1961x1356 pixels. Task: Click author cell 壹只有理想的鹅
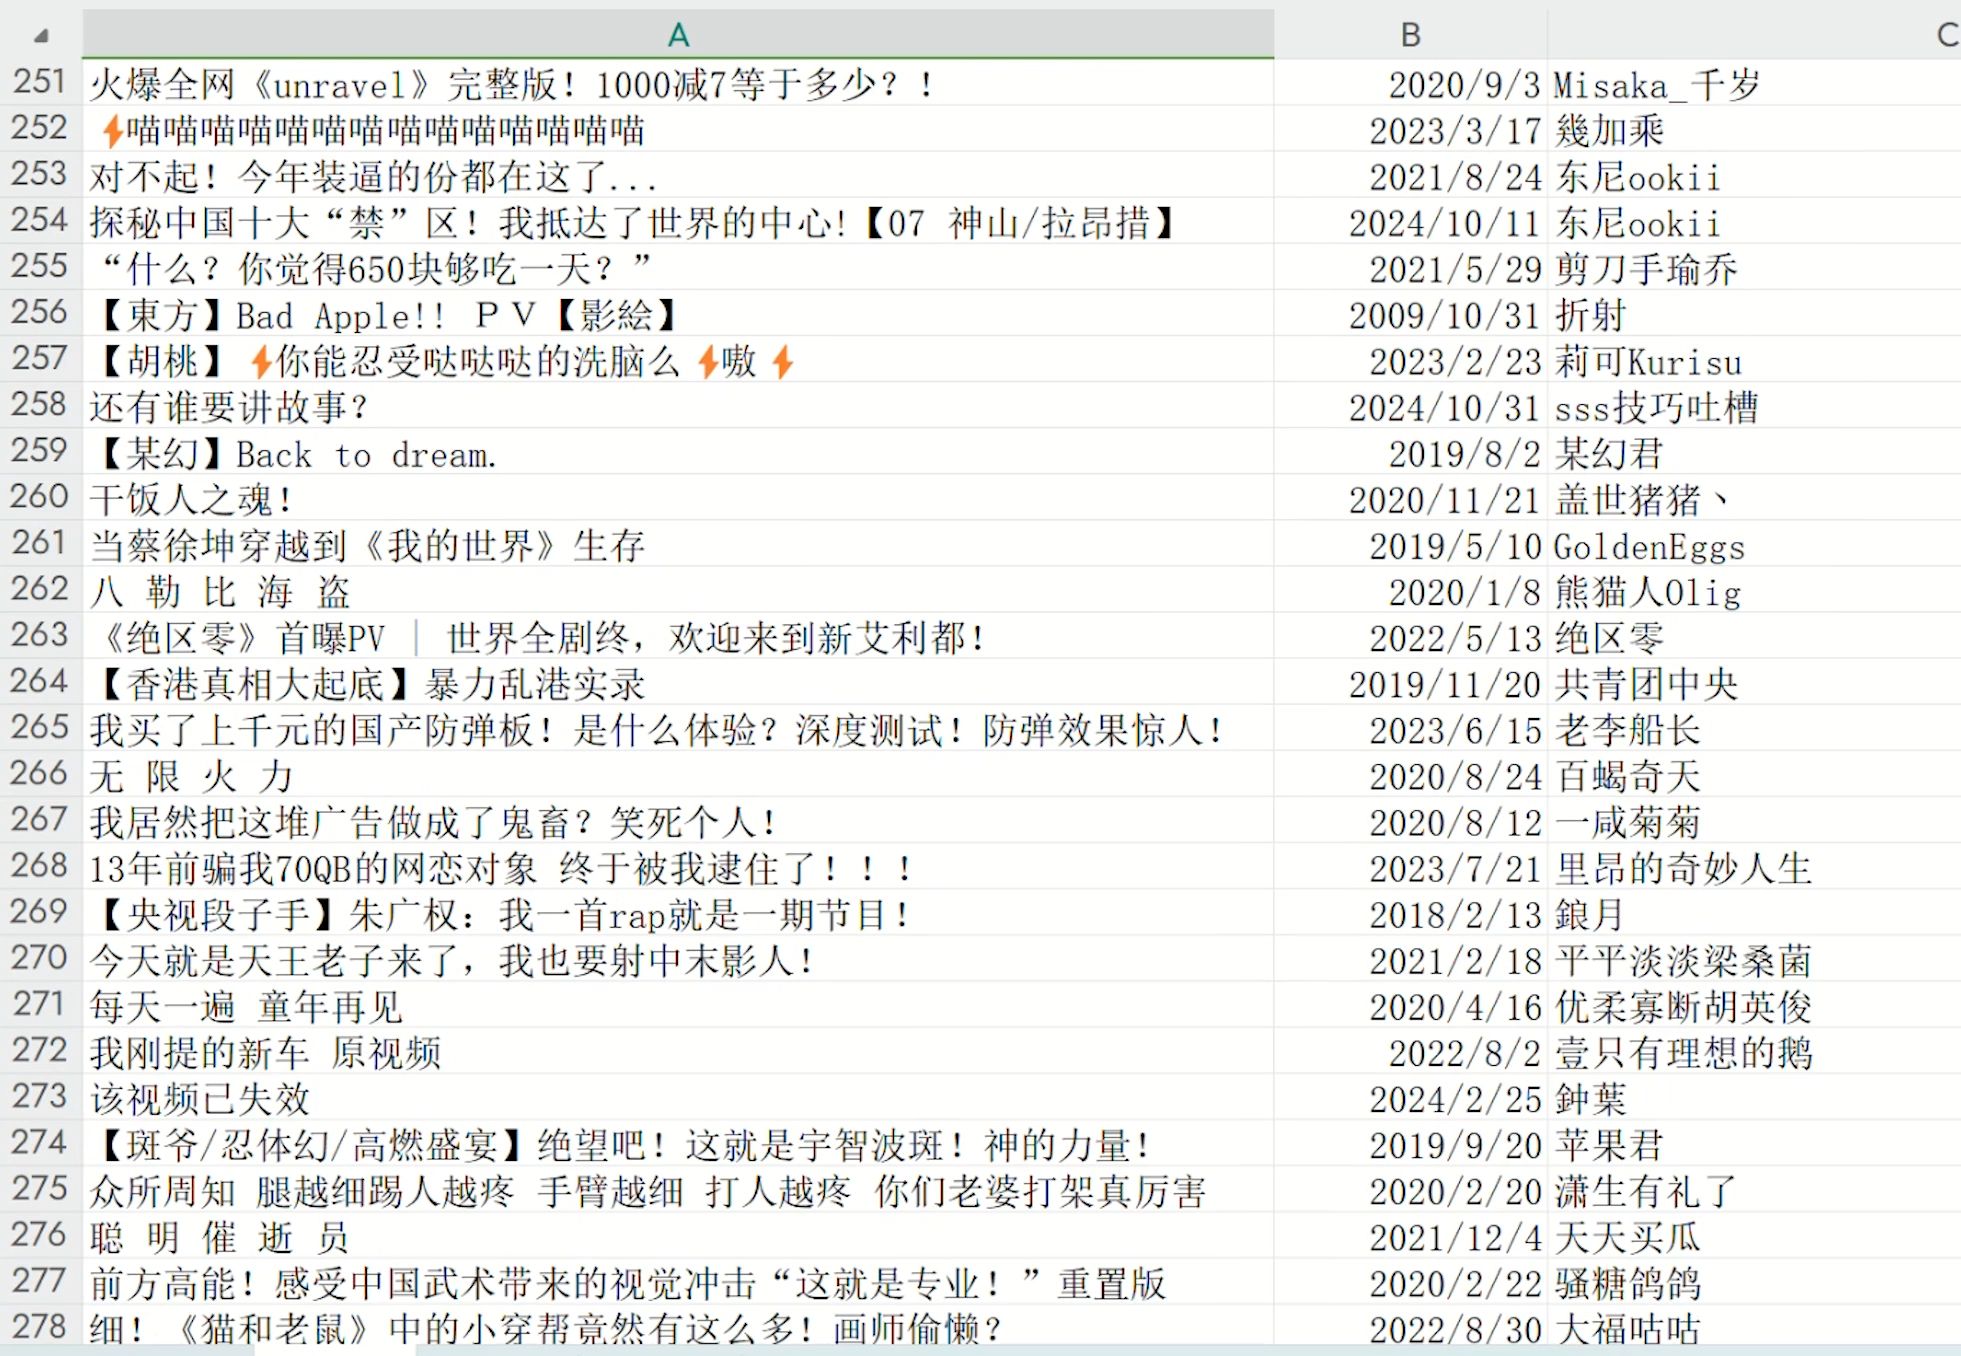pos(1754,1052)
